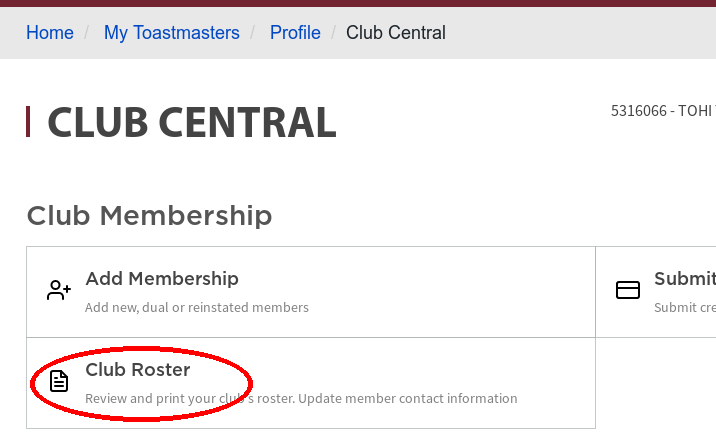Open the Club Roster heading
Image resolution: width=716 pixels, height=445 pixels.
click(x=138, y=370)
